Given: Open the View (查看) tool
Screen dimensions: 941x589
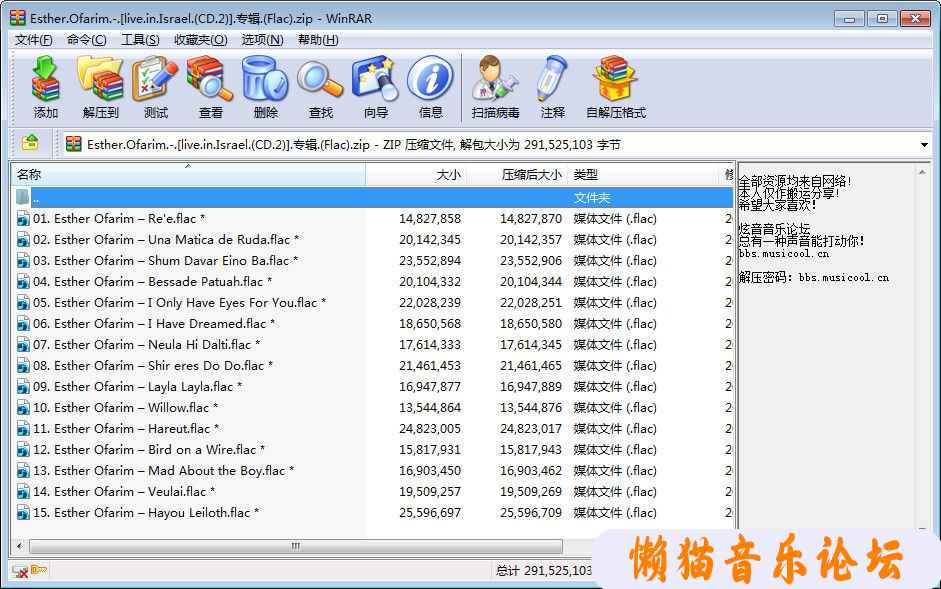Looking at the screenshot, I should coord(210,87).
